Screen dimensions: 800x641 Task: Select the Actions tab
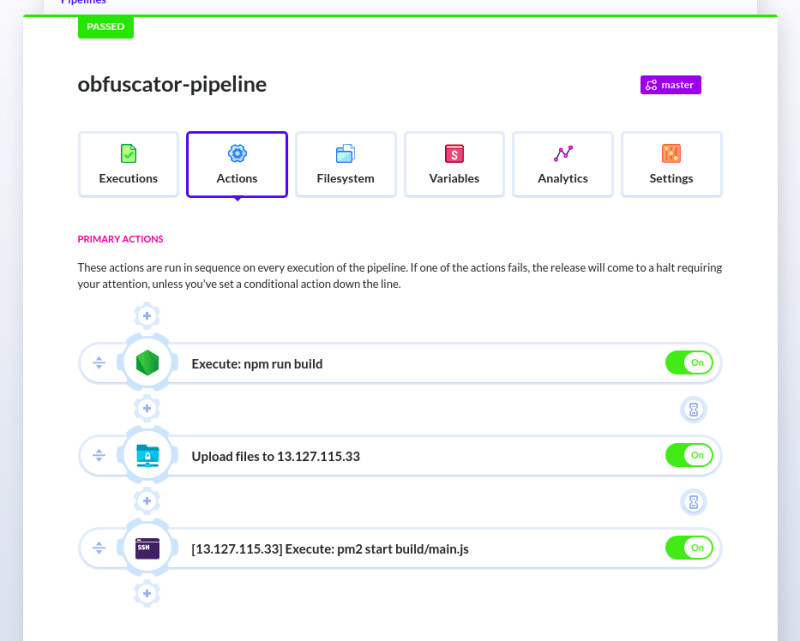[237, 164]
